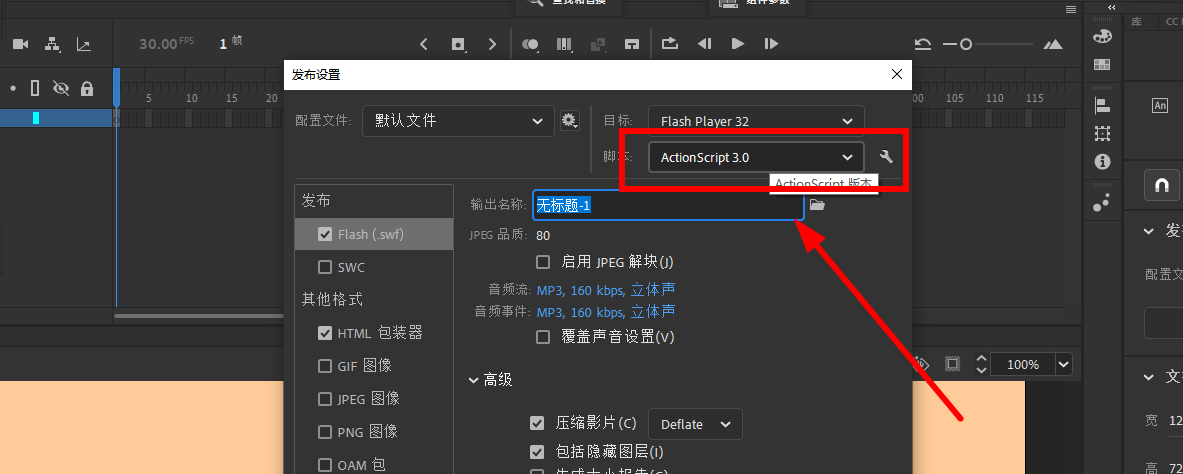Screen dimensions: 1183x474
Task: Click the highlight layers dot icon
Action: (x=13, y=88)
